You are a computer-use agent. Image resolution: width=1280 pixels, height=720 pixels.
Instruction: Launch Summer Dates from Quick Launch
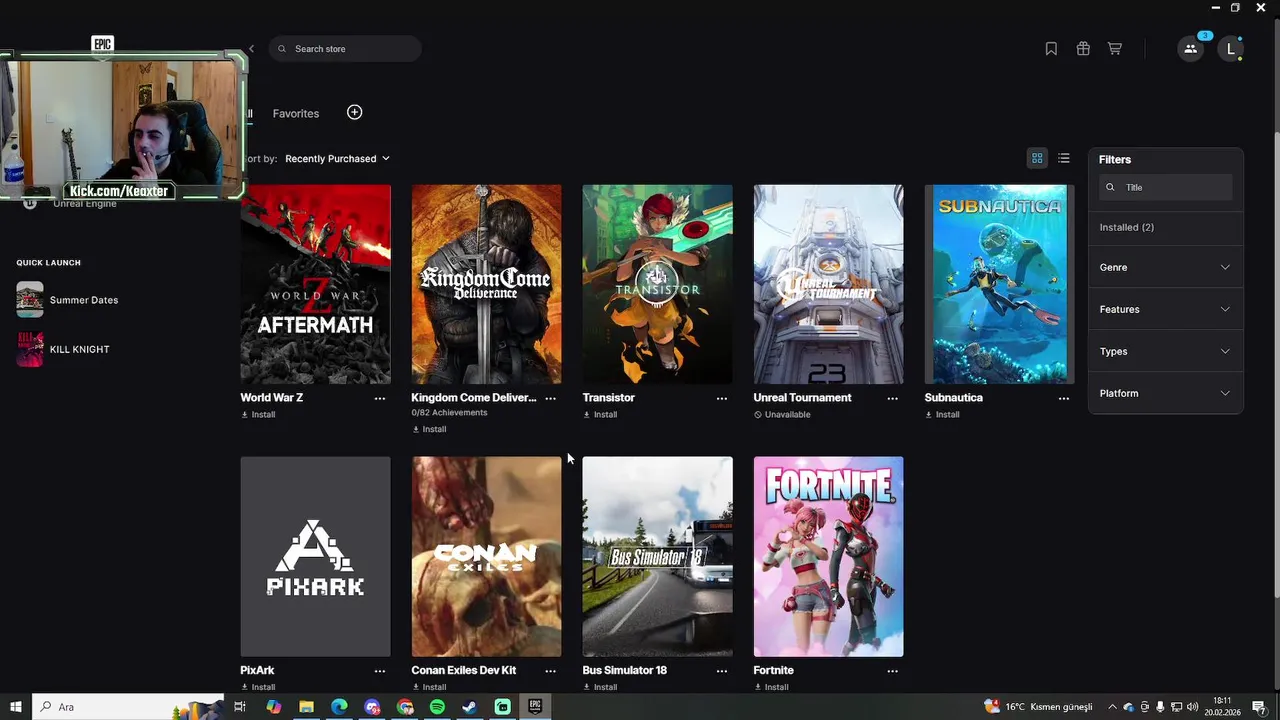point(67,300)
